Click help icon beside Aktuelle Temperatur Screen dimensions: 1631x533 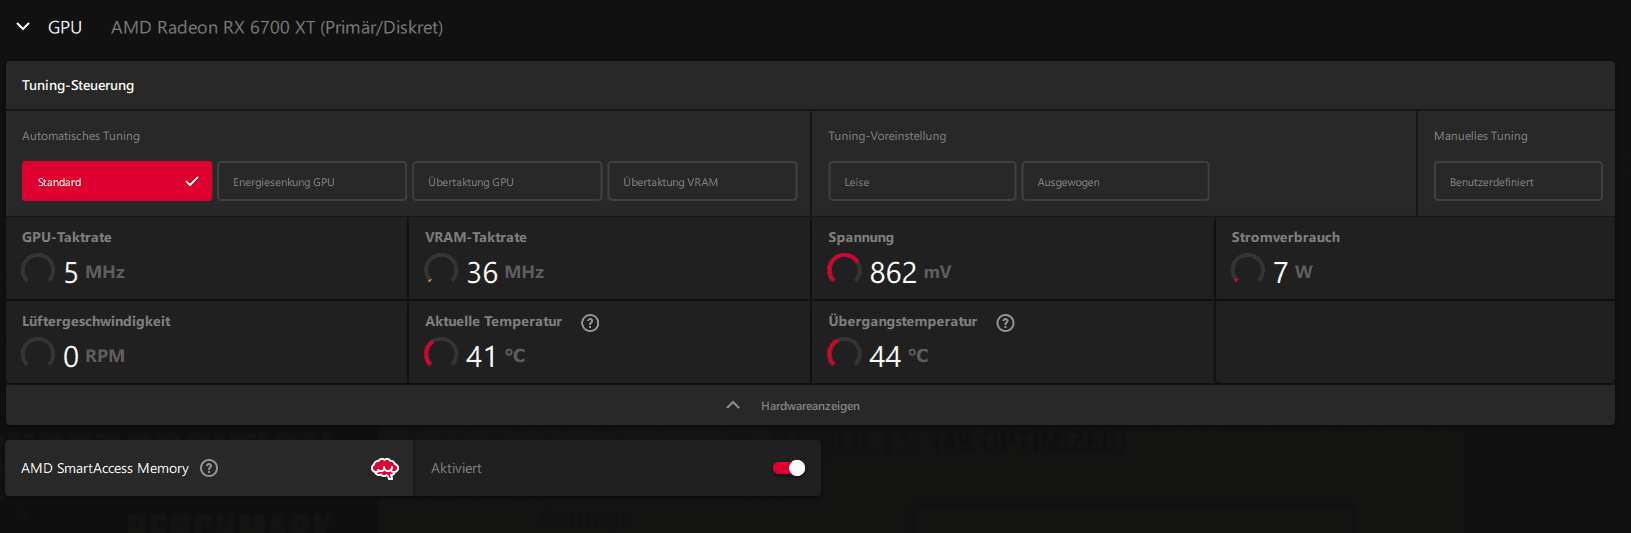tap(590, 322)
